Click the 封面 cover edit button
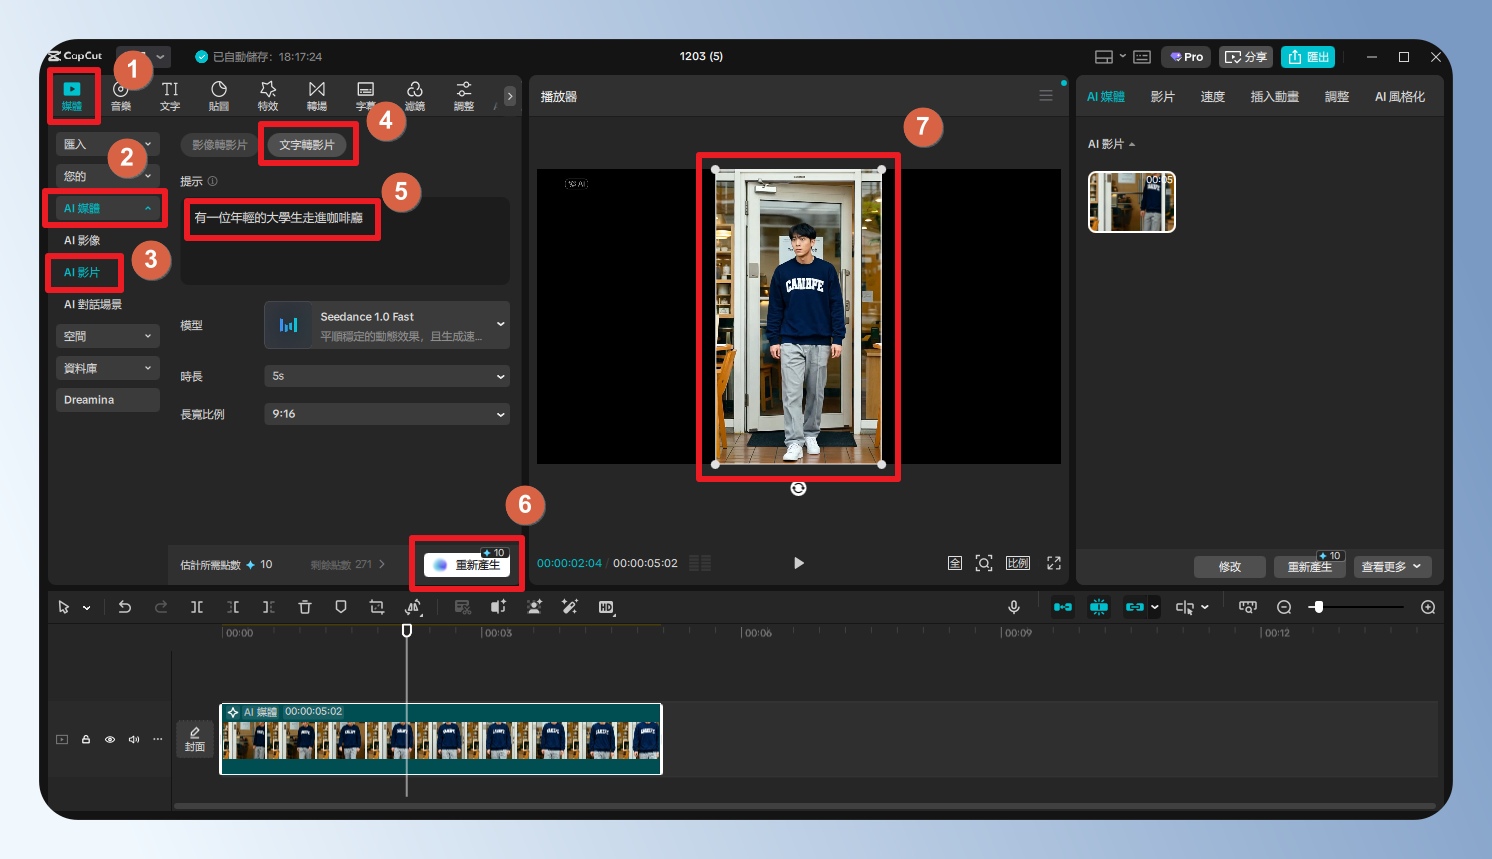This screenshot has height=859, width=1492. tap(195, 739)
